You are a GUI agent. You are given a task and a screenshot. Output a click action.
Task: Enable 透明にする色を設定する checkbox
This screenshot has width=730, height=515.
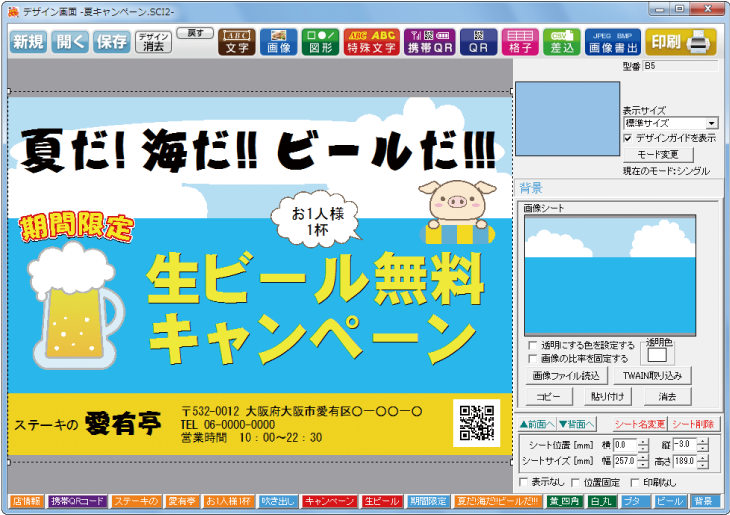pos(532,345)
